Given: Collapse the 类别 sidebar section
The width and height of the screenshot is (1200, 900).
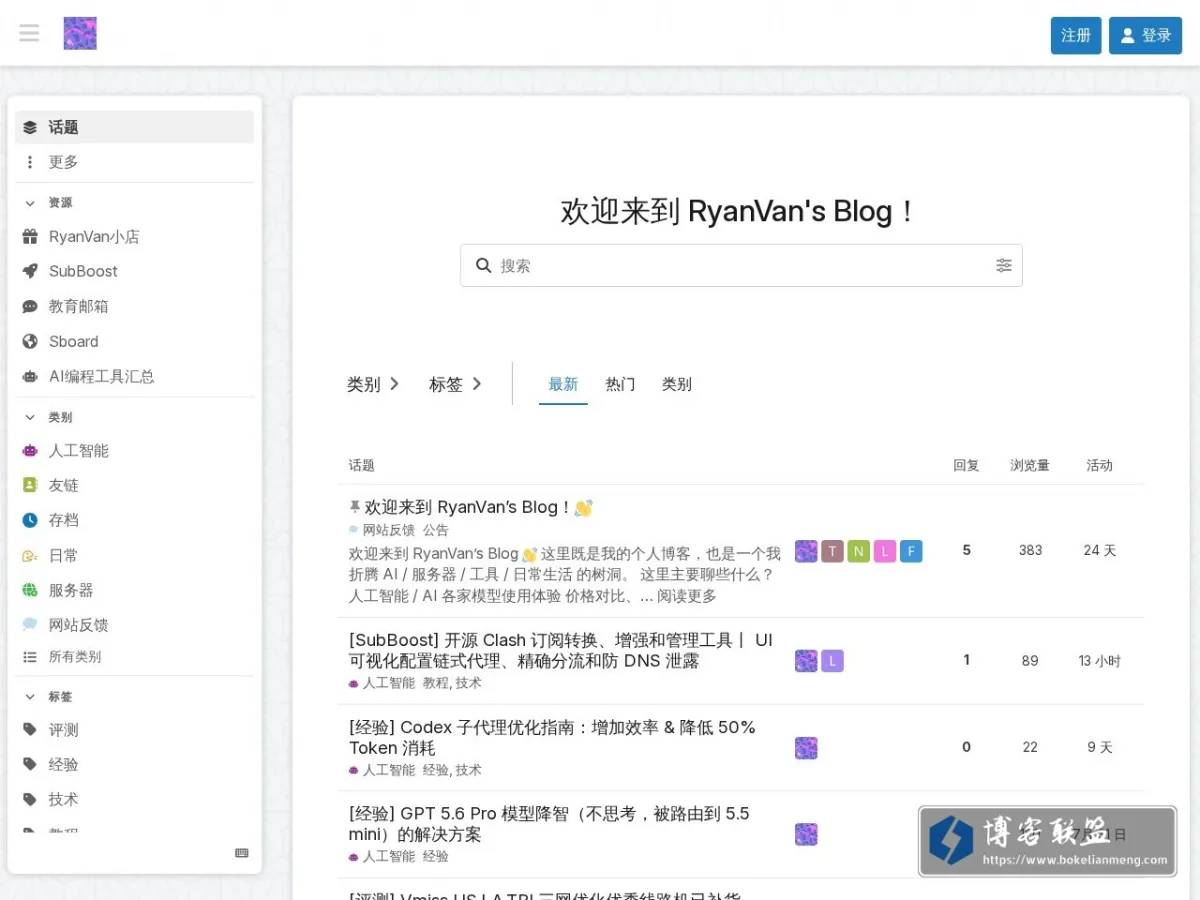Looking at the screenshot, I should point(48,417).
